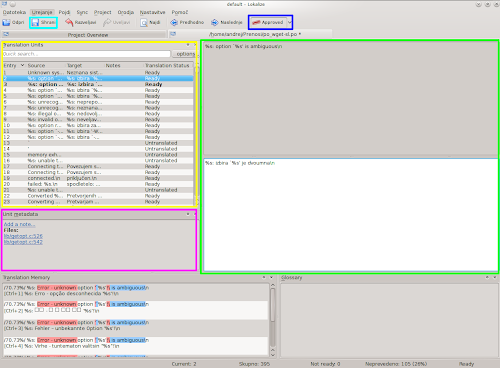Screen dimensions: 500x368
Task: Open the Project menu
Action: click(x=102, y=12)
